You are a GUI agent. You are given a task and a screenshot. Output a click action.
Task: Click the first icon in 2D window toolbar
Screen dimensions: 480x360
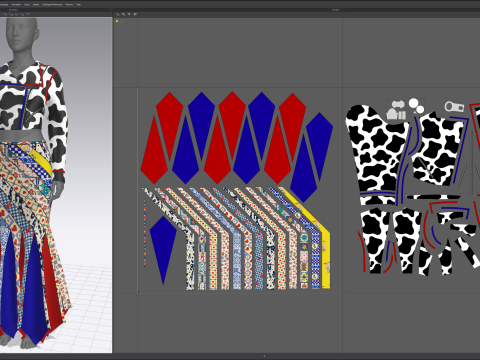coord(118,14)
